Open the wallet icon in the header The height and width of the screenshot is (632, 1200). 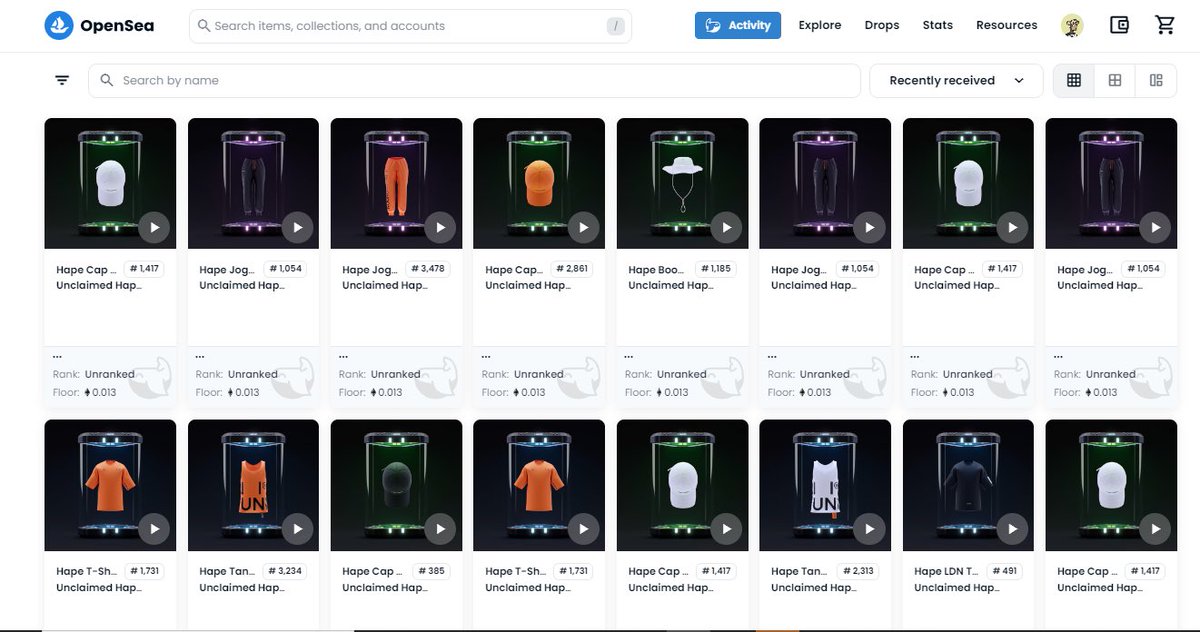click(1119, 26)
